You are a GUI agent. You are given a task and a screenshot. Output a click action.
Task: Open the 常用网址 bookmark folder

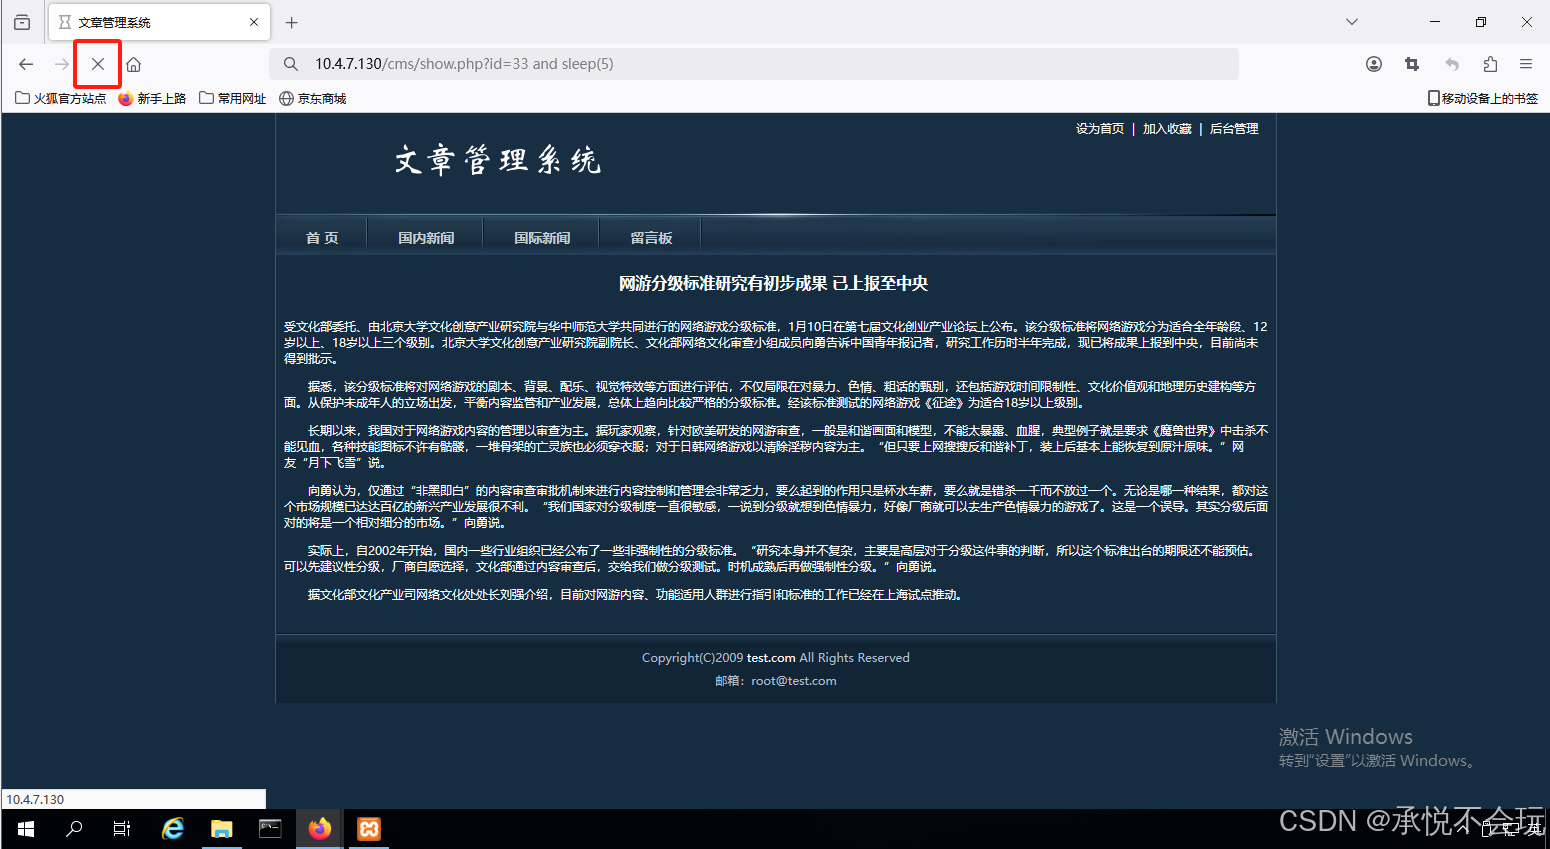coord(233,98)
